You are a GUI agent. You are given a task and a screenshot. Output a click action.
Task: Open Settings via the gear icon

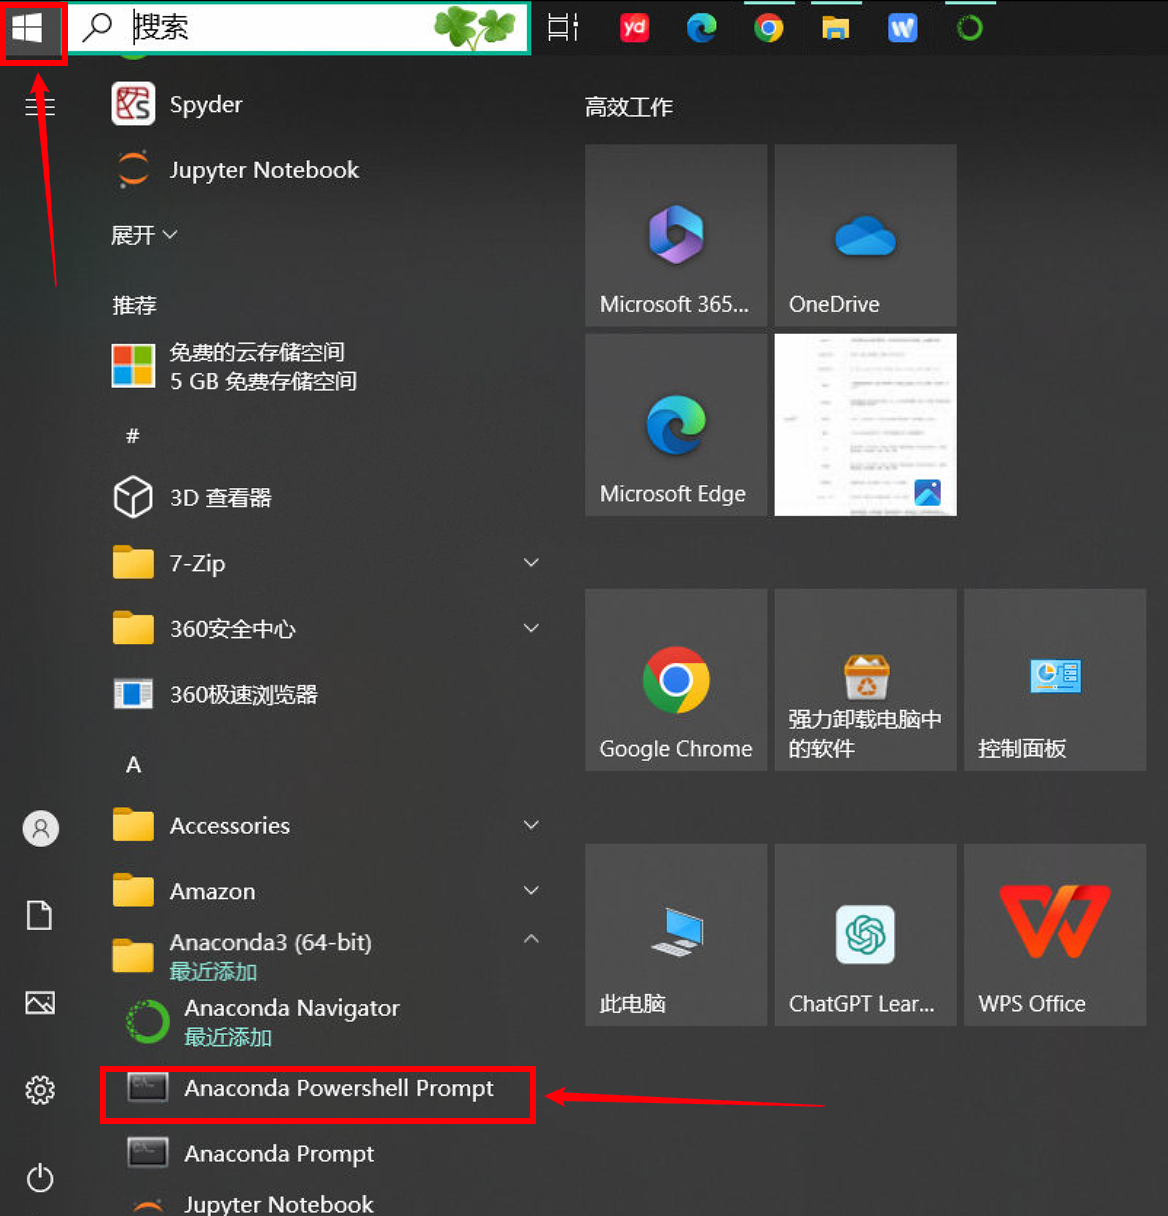[40, 1089]
